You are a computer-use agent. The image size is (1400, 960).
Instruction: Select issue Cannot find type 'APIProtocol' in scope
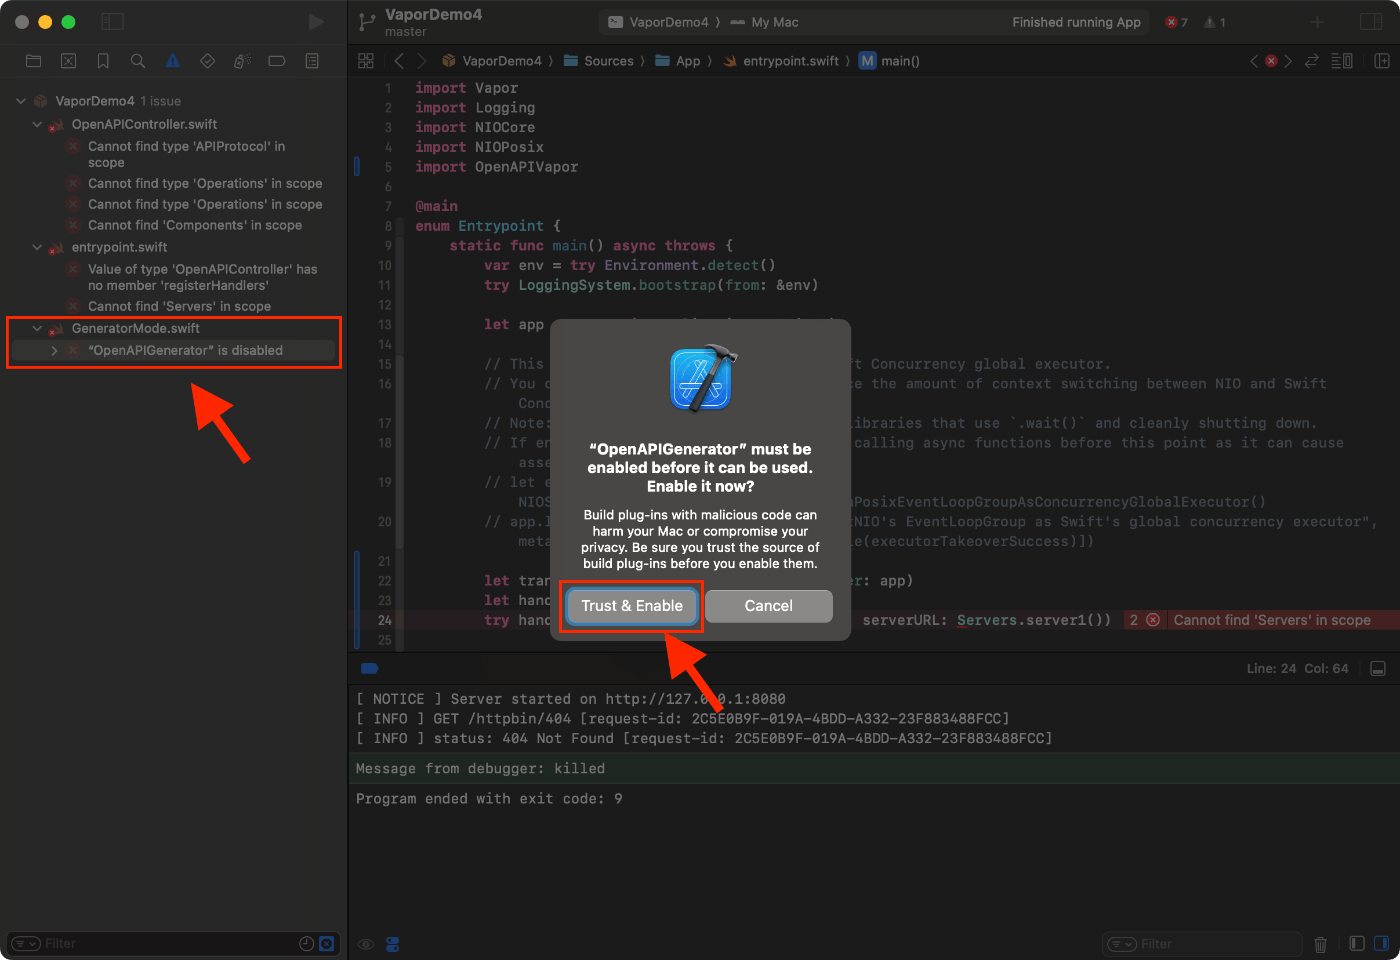tap(186, 154)
